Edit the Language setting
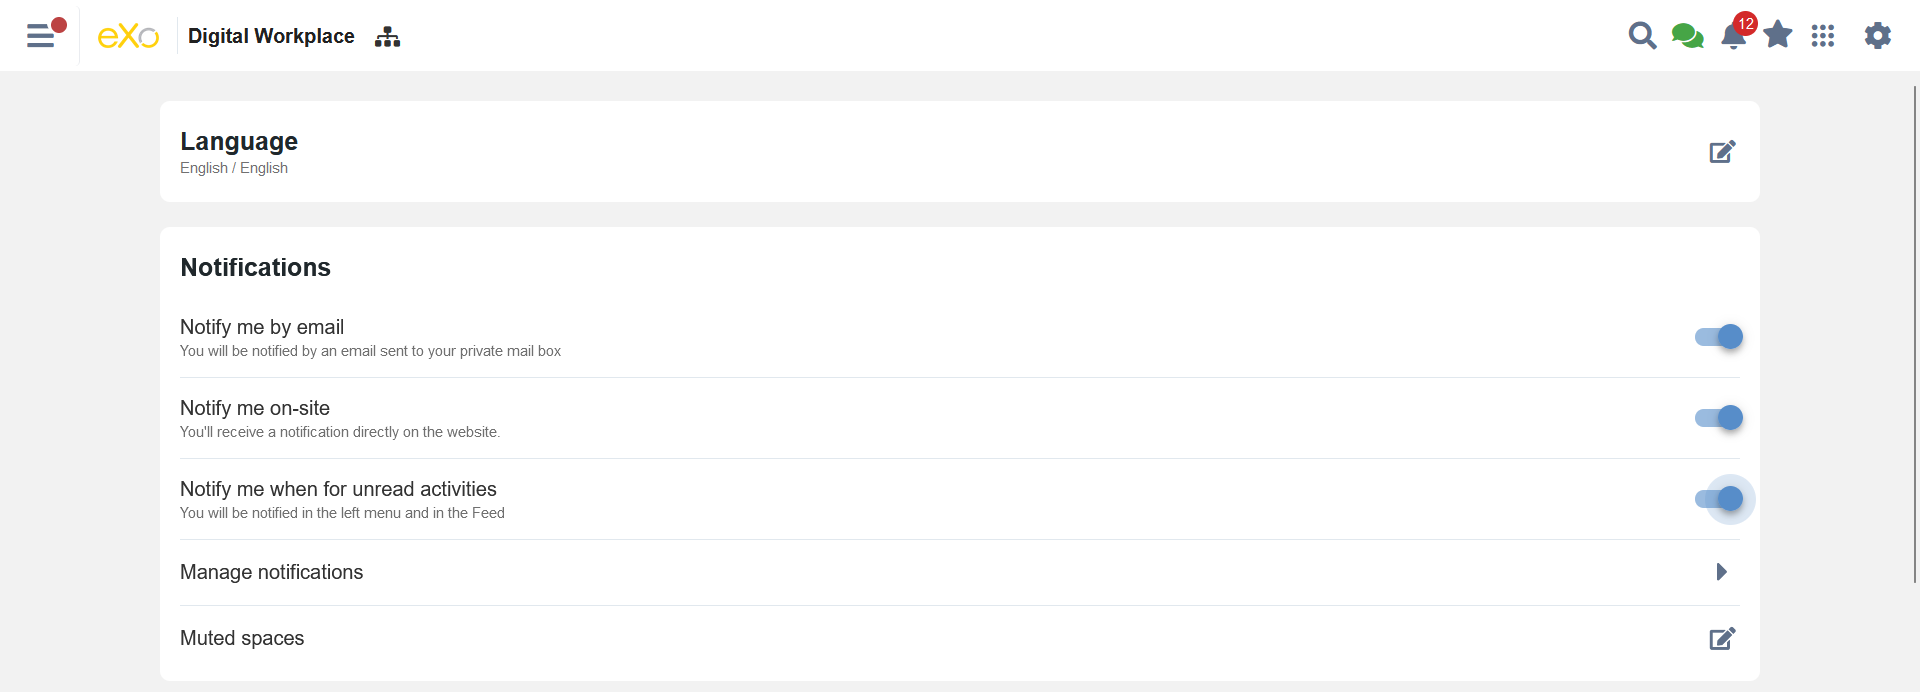Image resolution: width=1920 pixels, height=692 pixels. pyautogui.click(x=1721, y=152)
